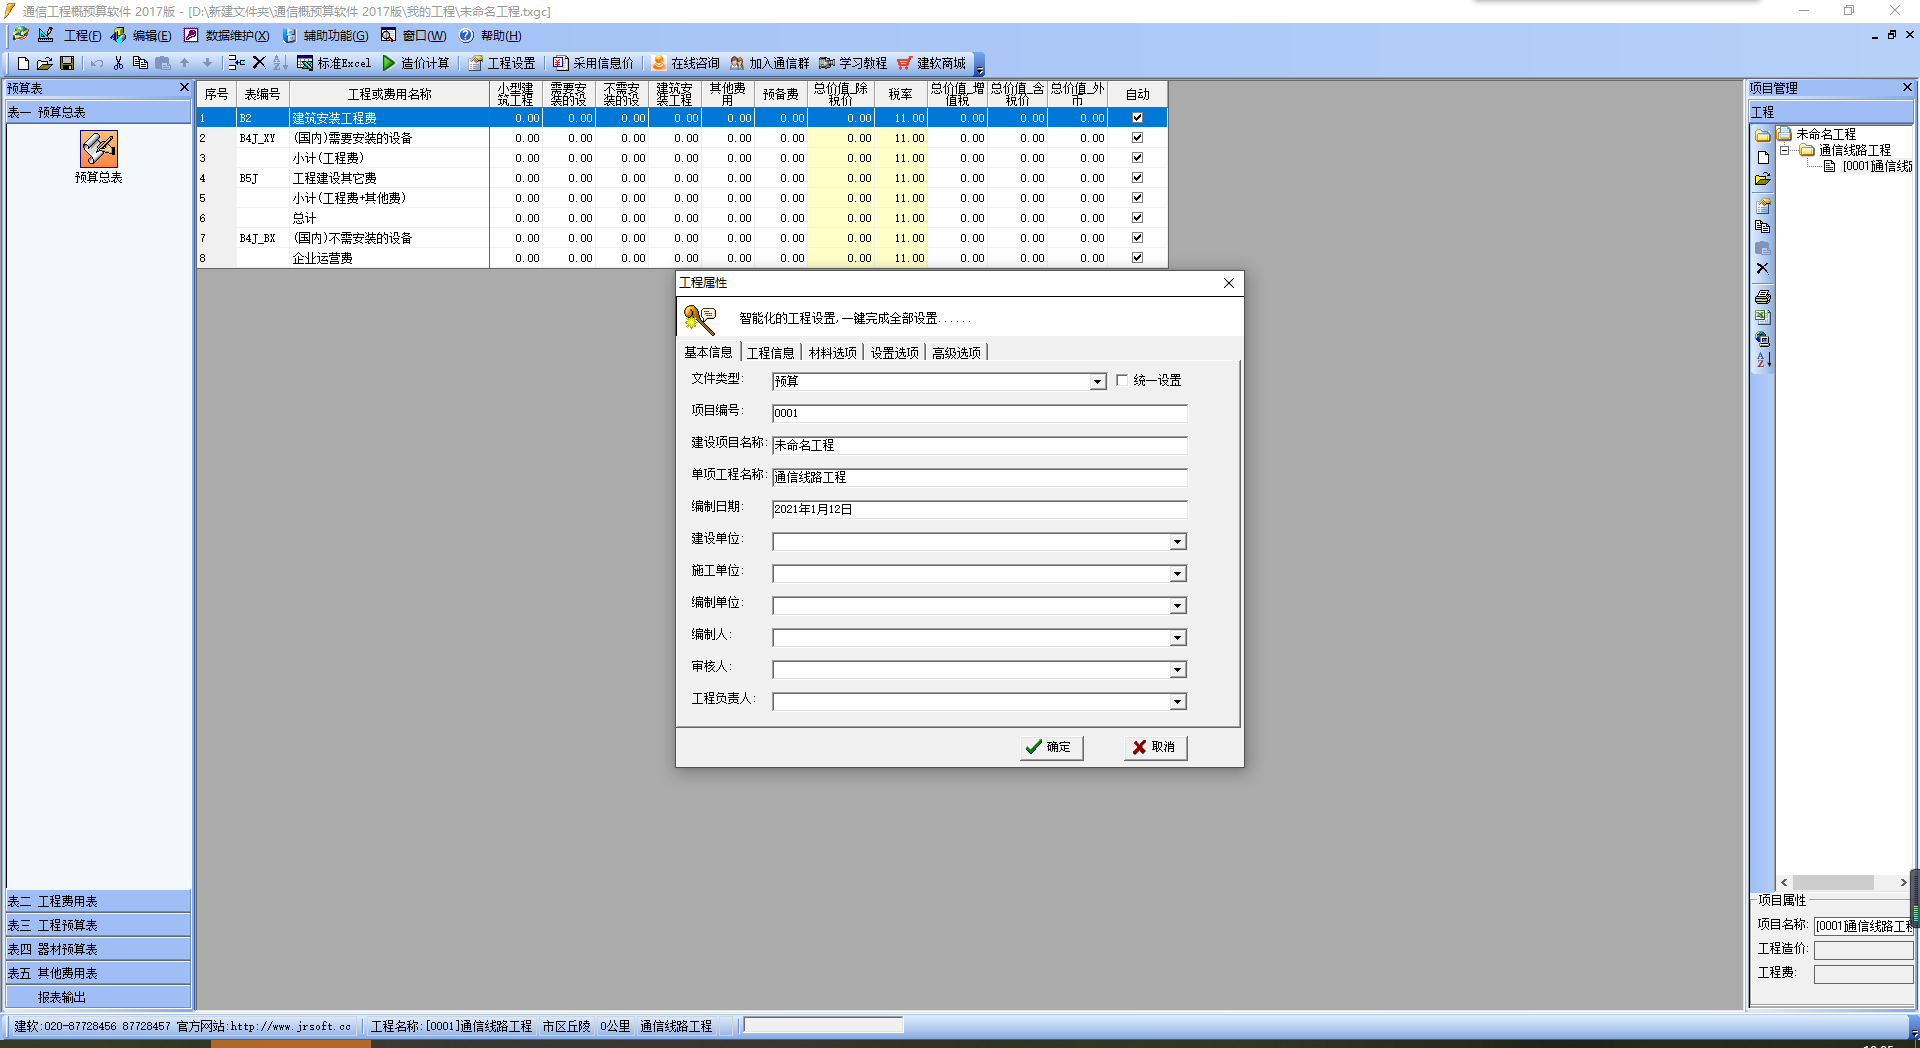1920x1048 pixels.
Task: Click the open folder icon in main toolbar
Action: tap(45, 63)
